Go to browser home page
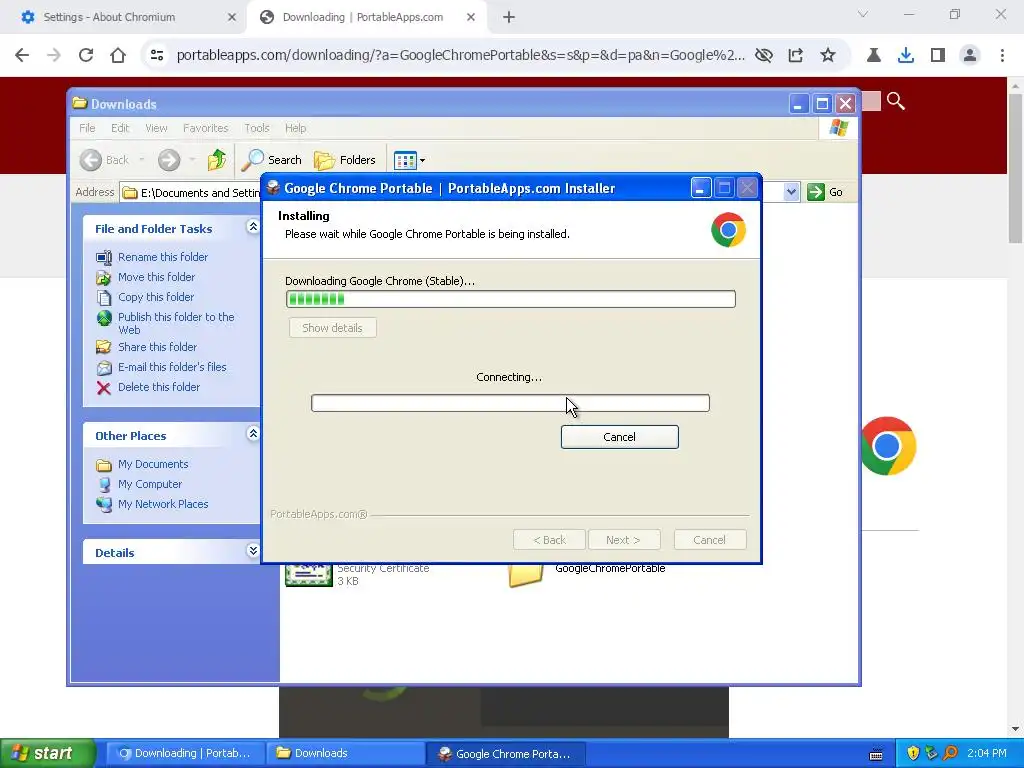 tap(118, 55)
